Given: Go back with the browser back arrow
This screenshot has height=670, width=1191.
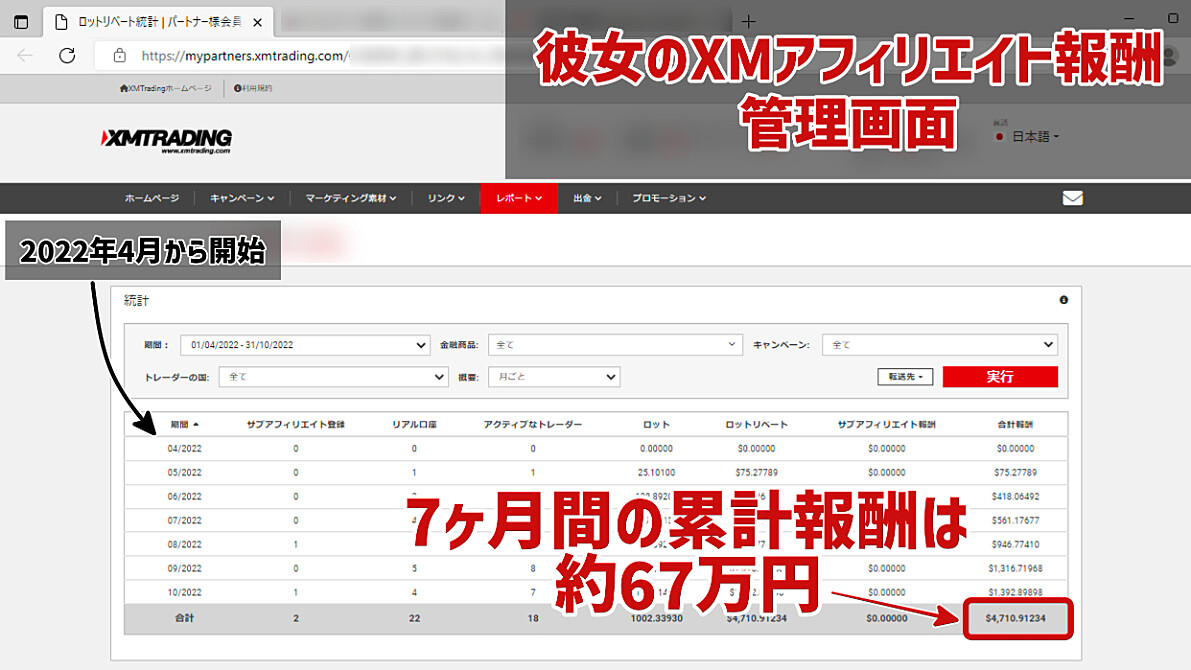Looking at the screenshot, I should tap(25, 55).
